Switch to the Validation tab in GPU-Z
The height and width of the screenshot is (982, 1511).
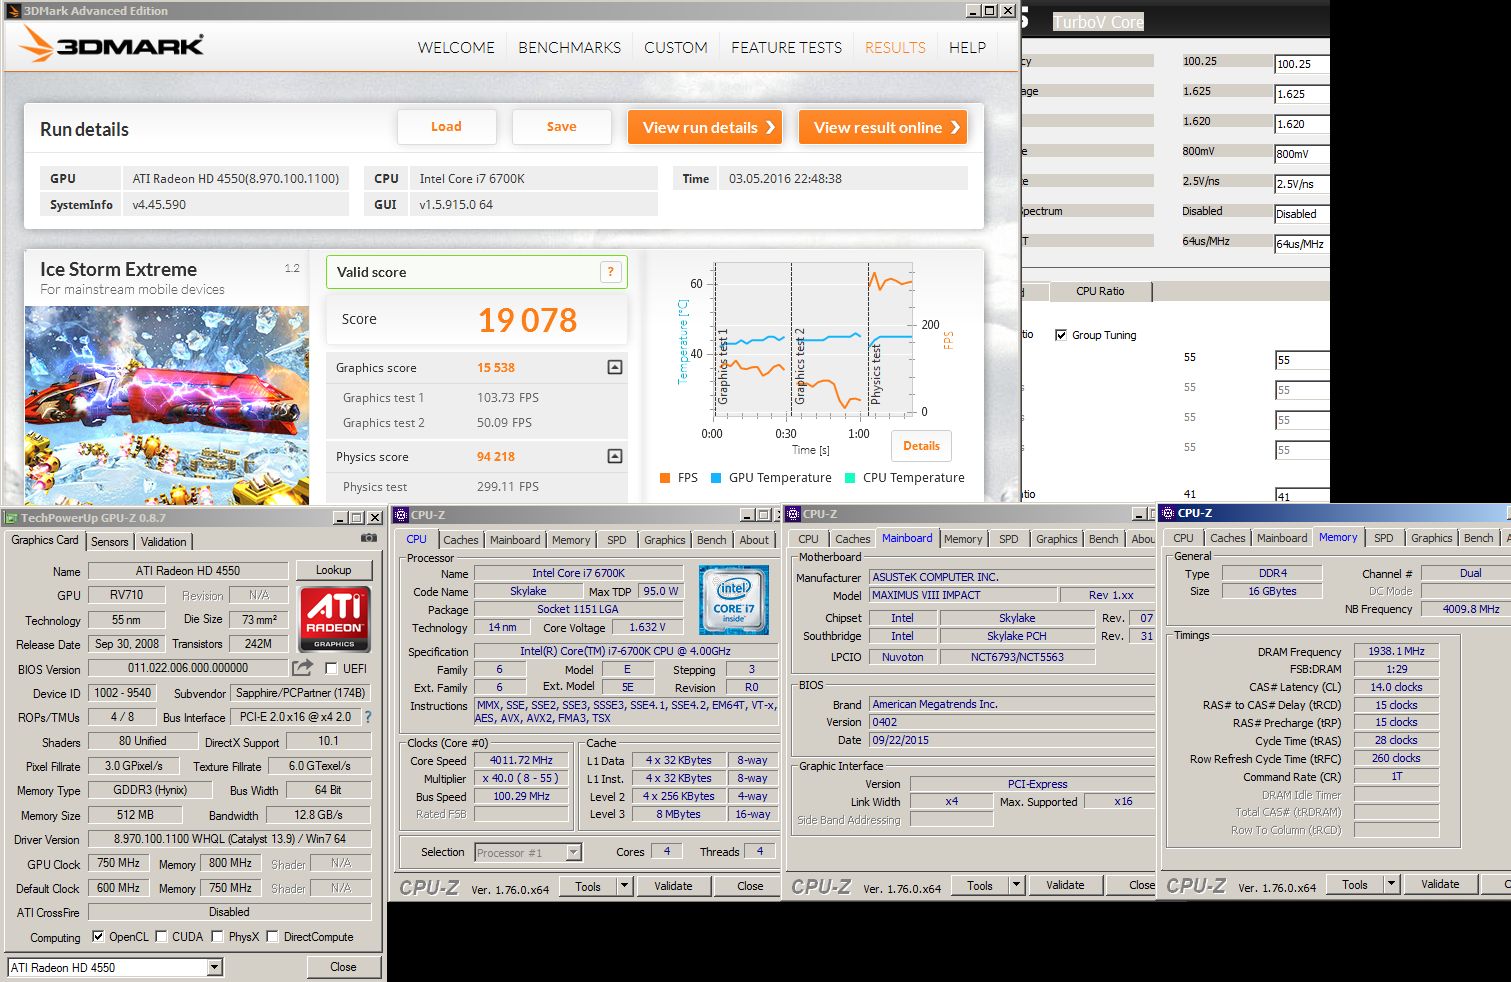[x=163, y=541]
